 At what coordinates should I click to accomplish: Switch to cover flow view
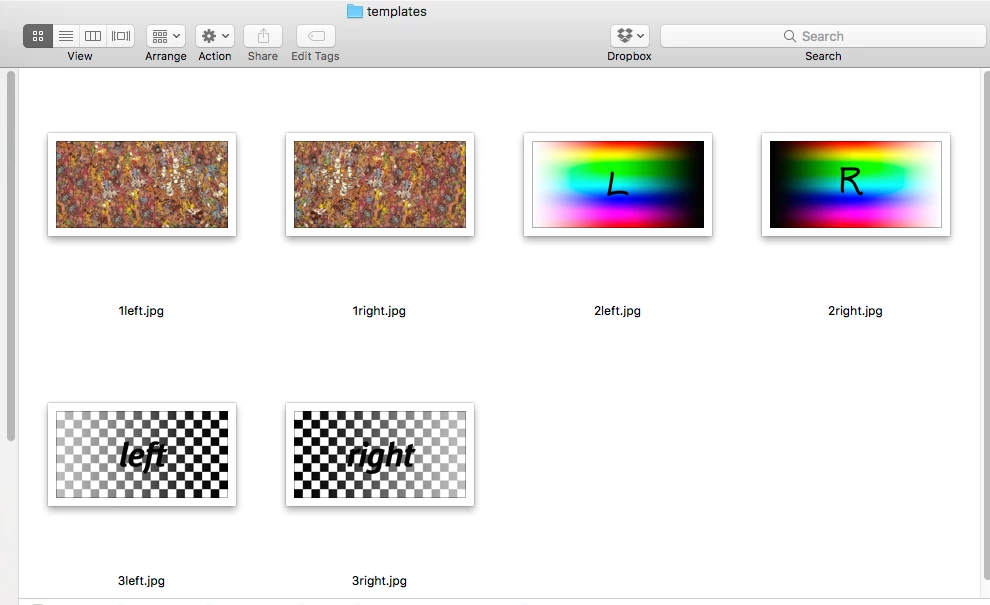click(121, 36)
